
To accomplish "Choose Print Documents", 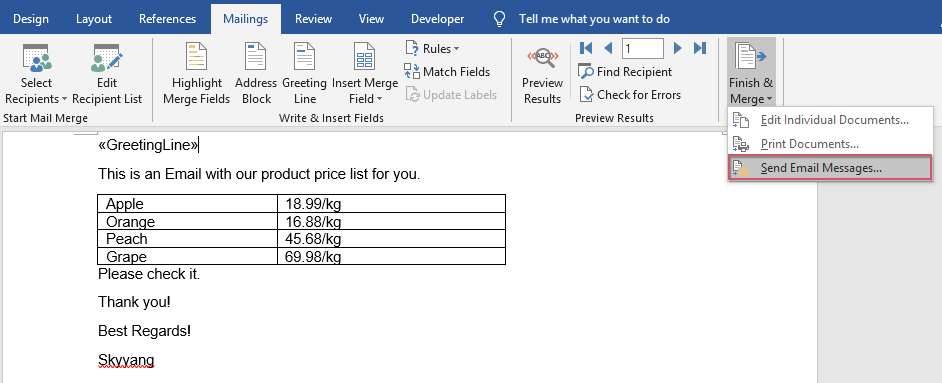I will pyautogui.click(x=830, y=144).
